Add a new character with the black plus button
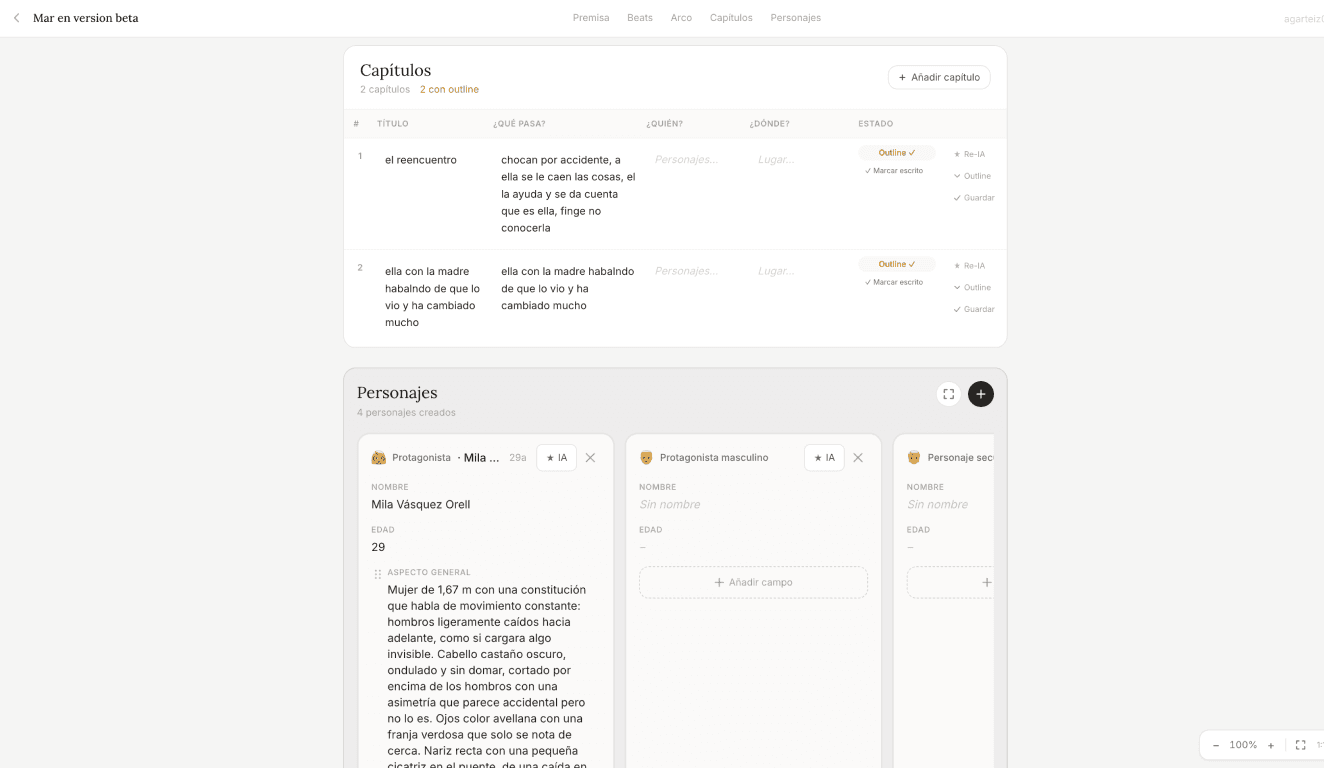The height and width of the screenshot is (768, 1324). 981,394
